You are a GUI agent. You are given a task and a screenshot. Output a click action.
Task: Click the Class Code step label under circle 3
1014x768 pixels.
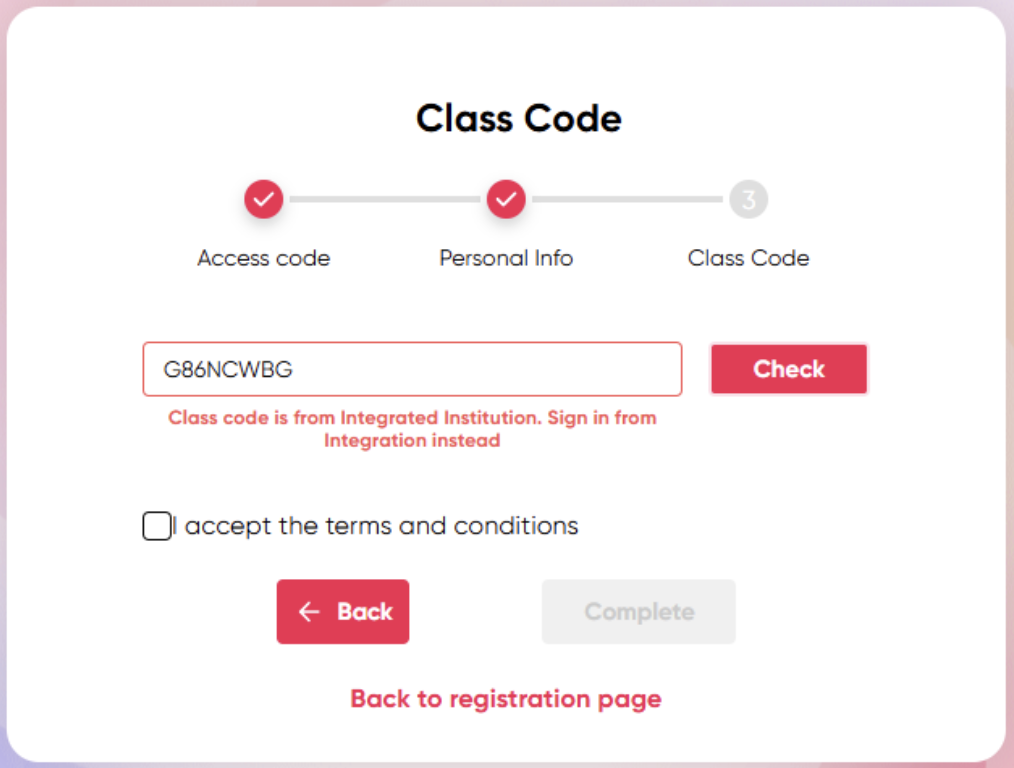coord(748,258)
